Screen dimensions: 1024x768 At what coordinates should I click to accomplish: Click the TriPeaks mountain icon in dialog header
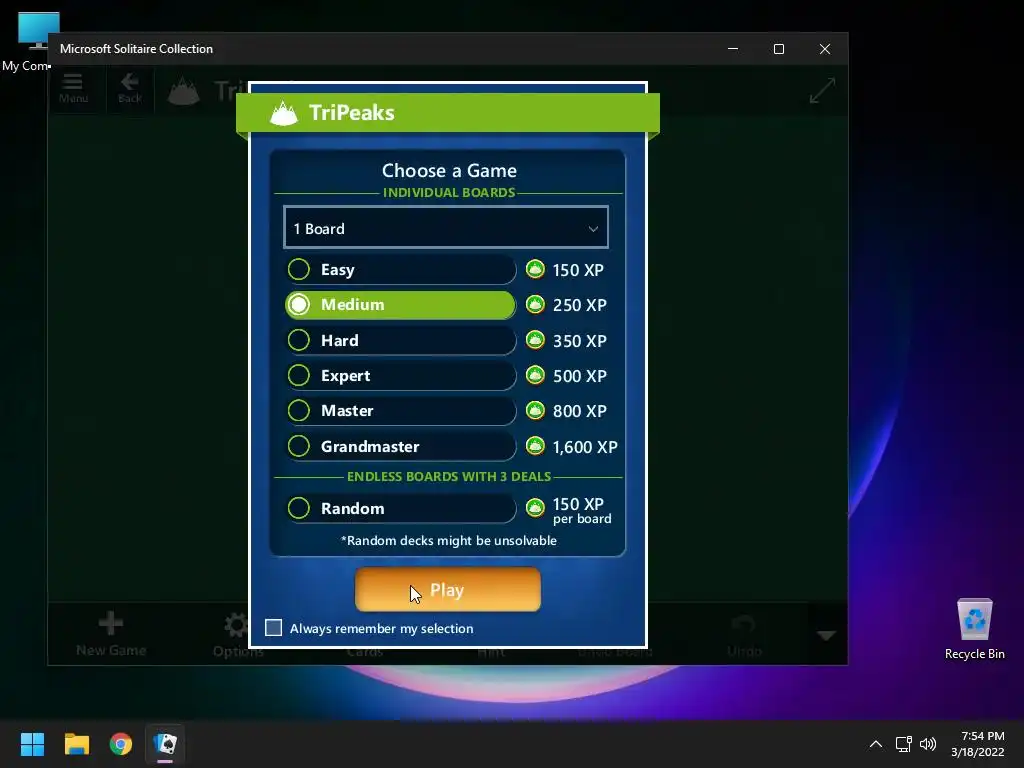[x=283, y=113]
